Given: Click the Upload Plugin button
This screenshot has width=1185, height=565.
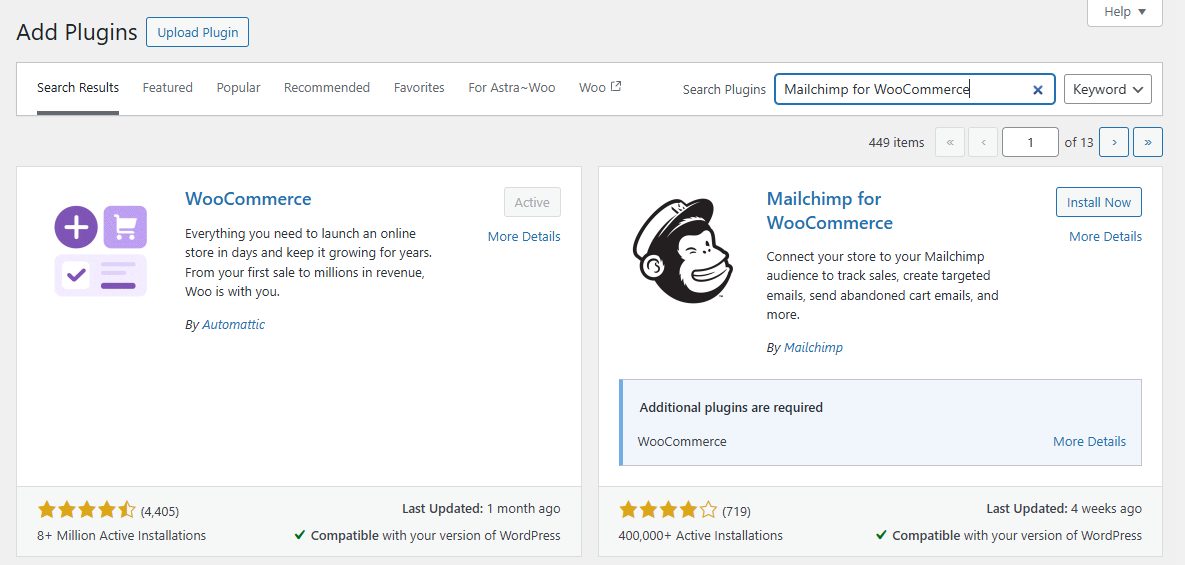Looking at the screenshot, I should (197, 32).
